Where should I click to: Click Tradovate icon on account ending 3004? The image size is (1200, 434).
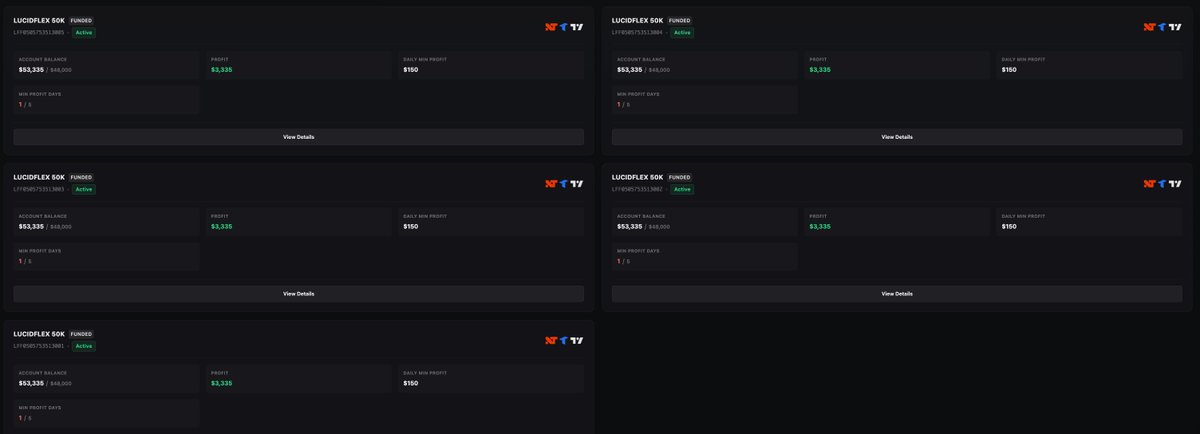click(x=1162, y=27)
